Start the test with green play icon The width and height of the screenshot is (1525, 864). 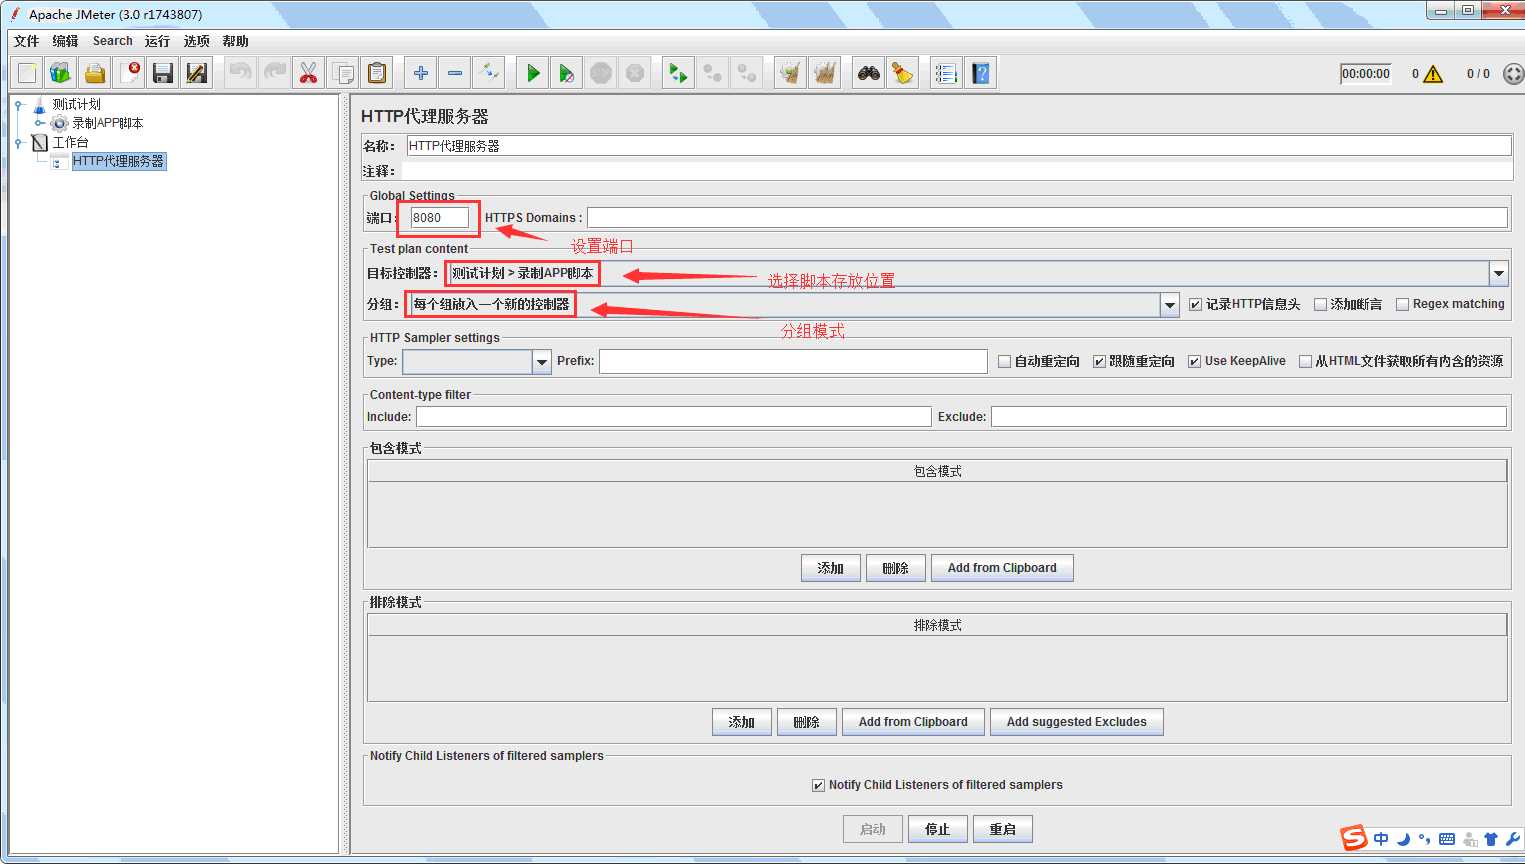tap(533, 73)
